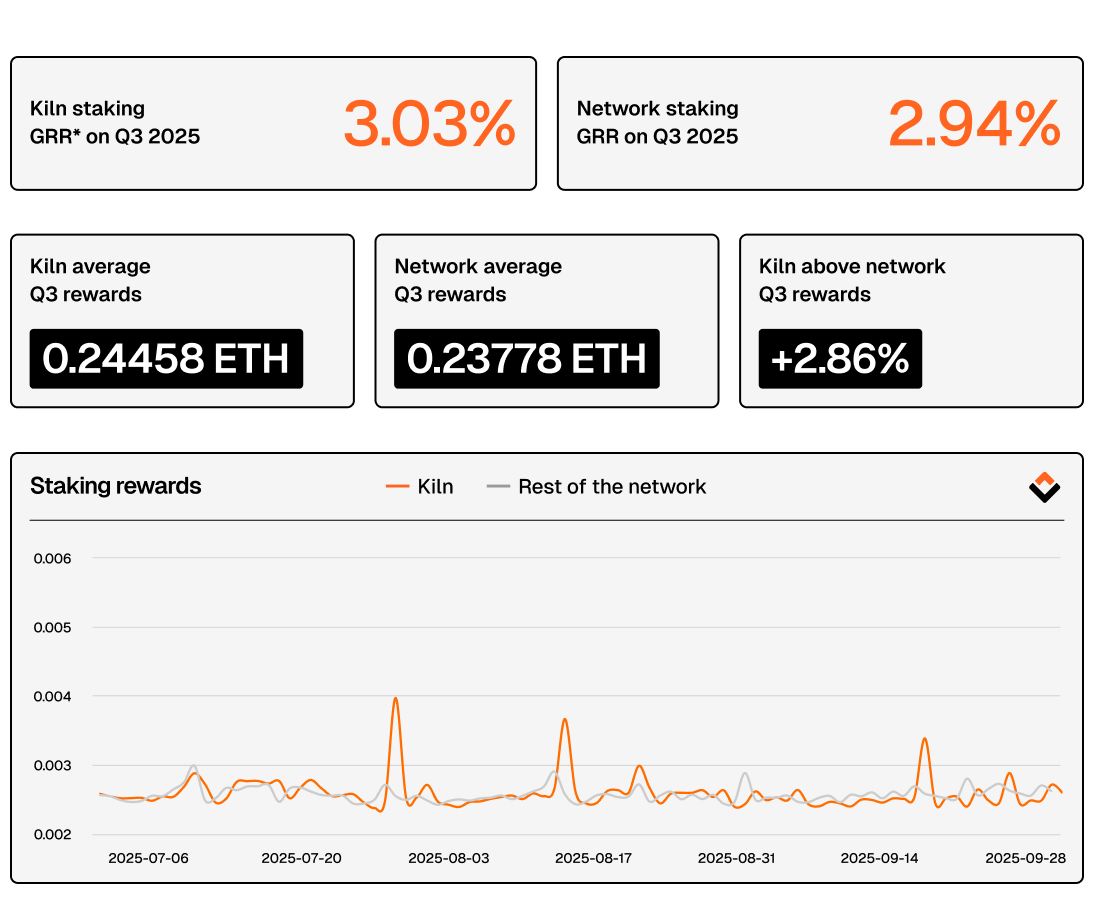The height and width of the screenshot is (902, 1094).
Task: Click the 0.23778 ETH rewards badge
Action: click(527, 359)
